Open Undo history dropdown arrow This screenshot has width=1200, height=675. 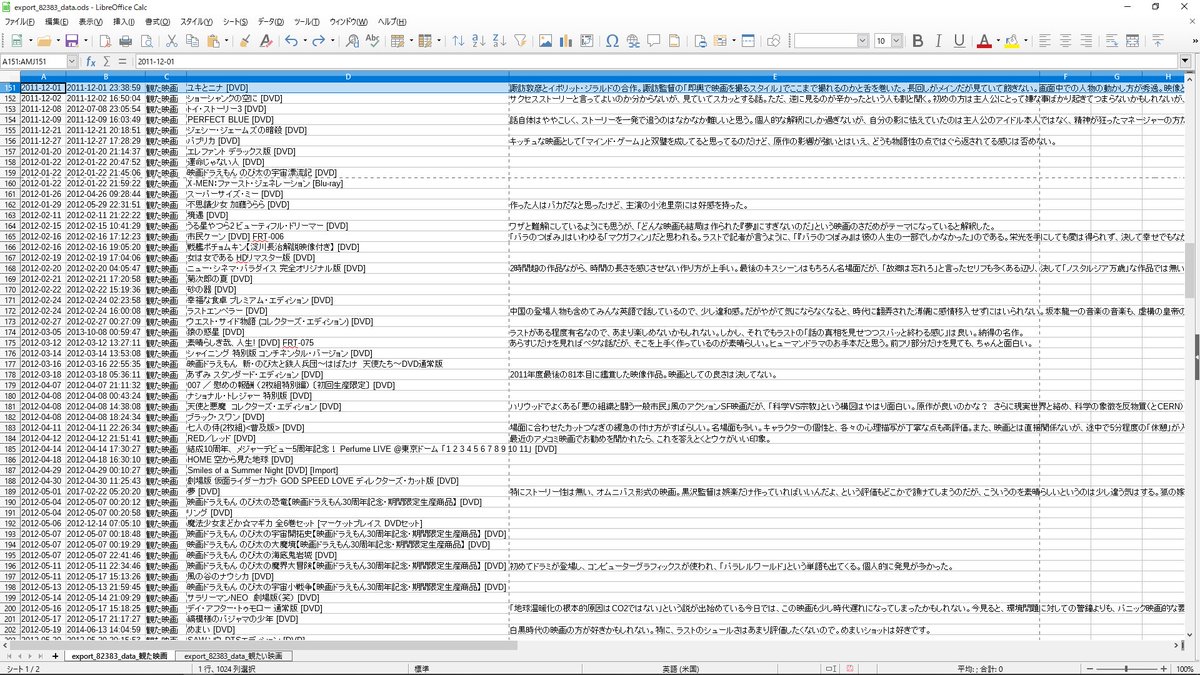click(303, 41)
